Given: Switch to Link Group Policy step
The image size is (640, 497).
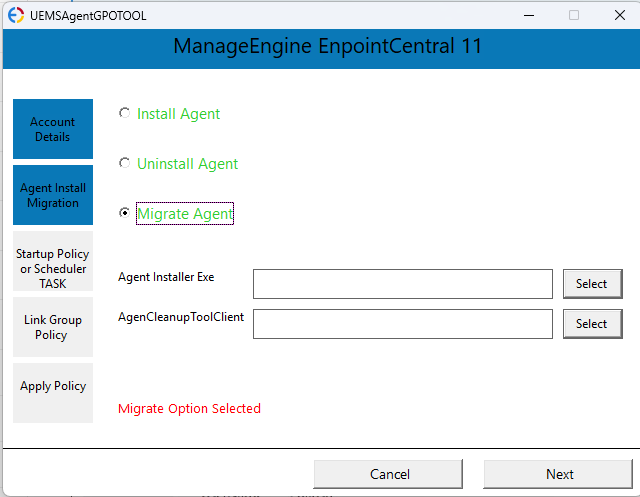Looking at the screenshot, I should [x=53, y=327].
